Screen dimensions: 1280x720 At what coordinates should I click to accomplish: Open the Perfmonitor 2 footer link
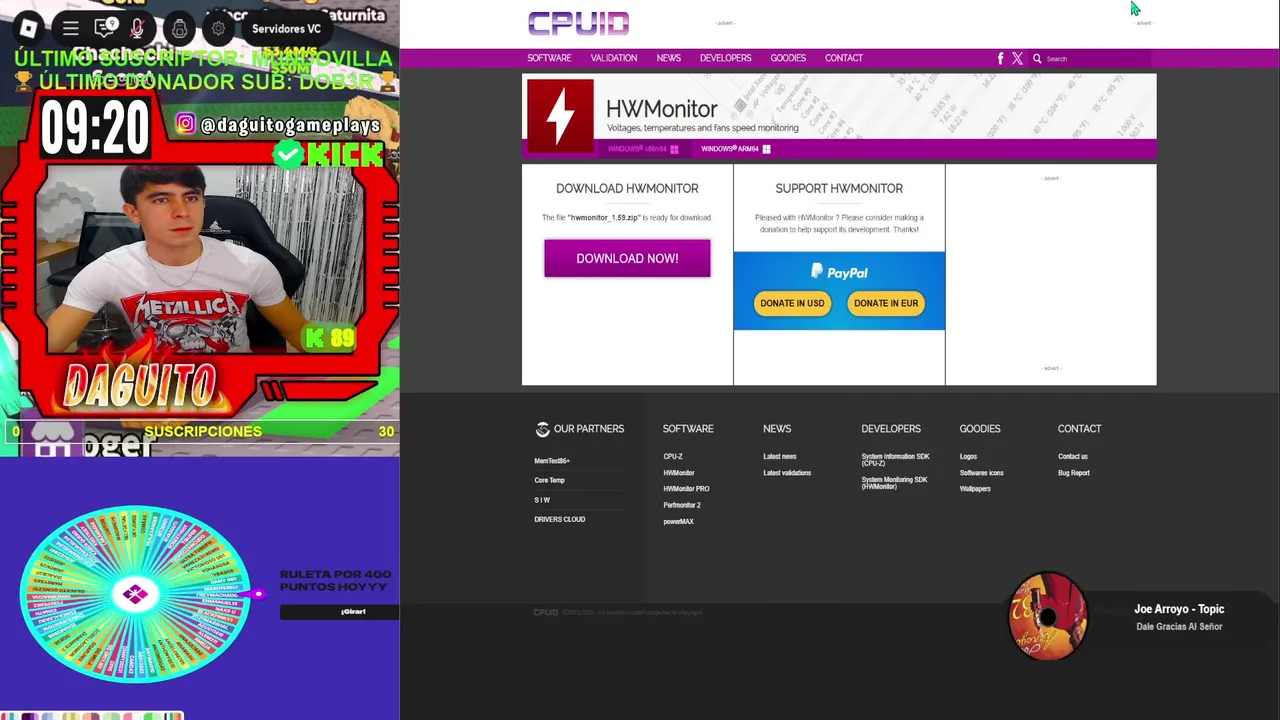click(682, 505)
